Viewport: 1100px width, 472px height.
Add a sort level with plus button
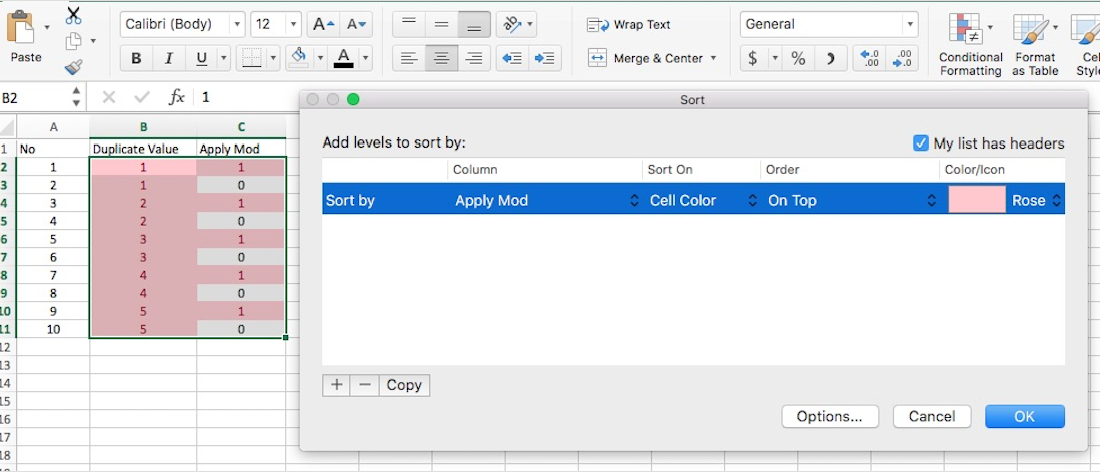336,385
